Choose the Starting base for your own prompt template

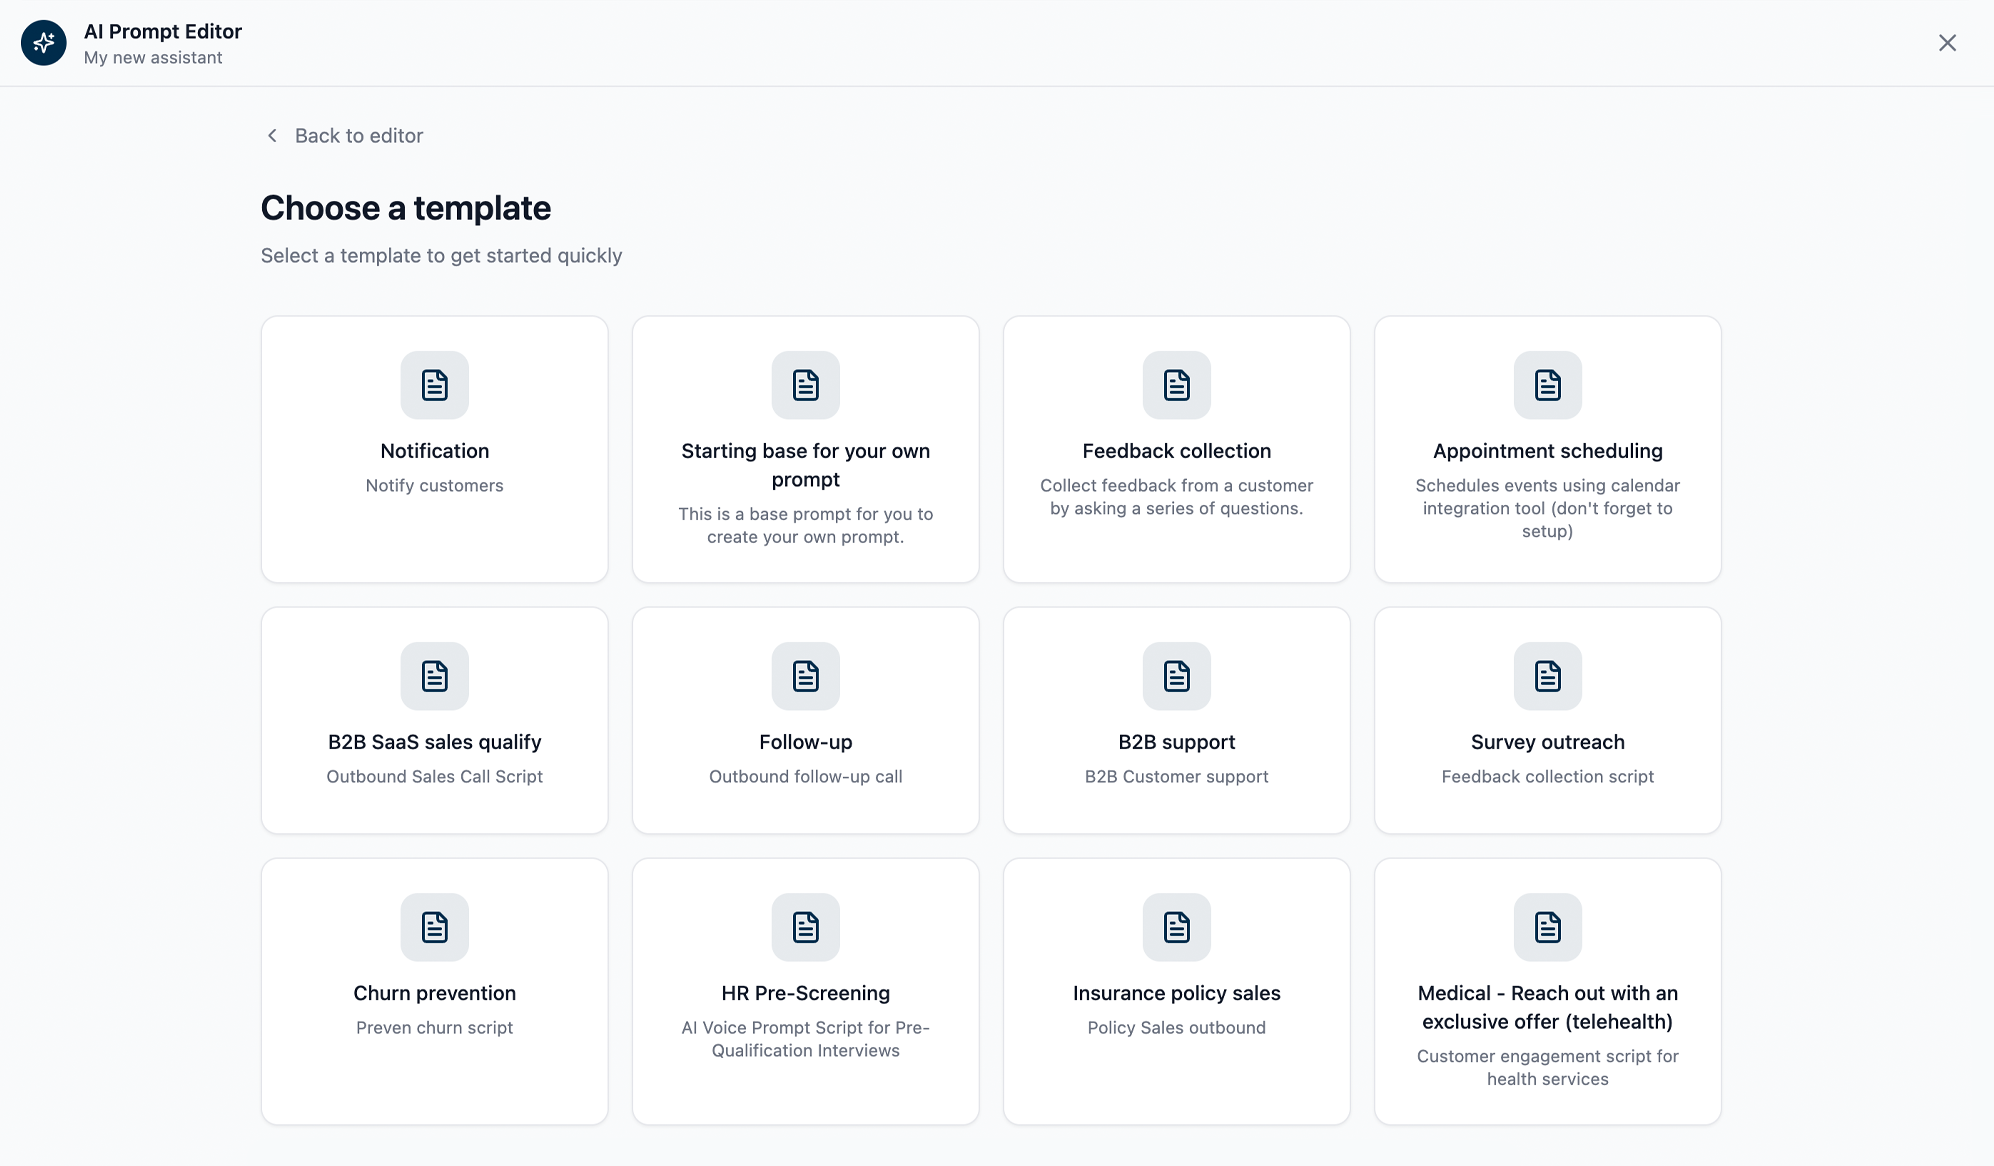(805, 449)
